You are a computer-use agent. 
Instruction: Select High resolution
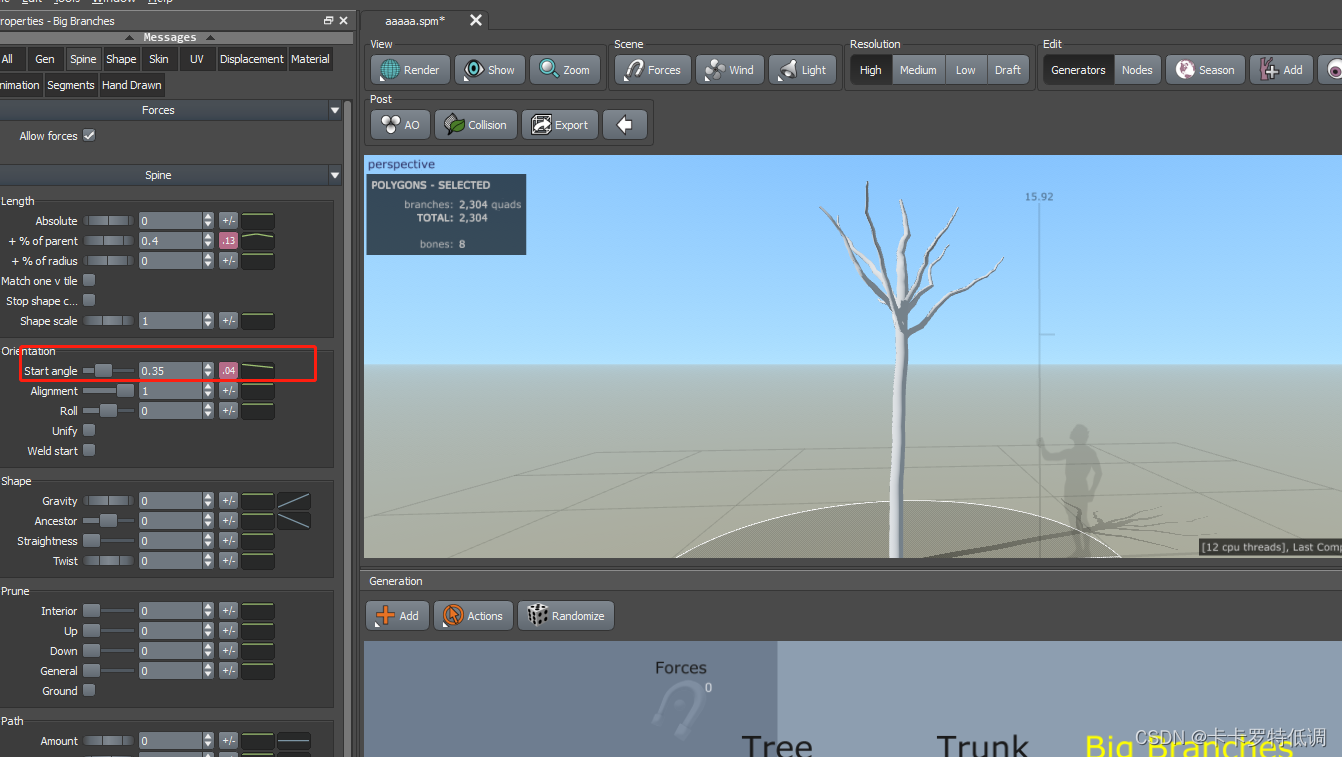coord(870,70)
